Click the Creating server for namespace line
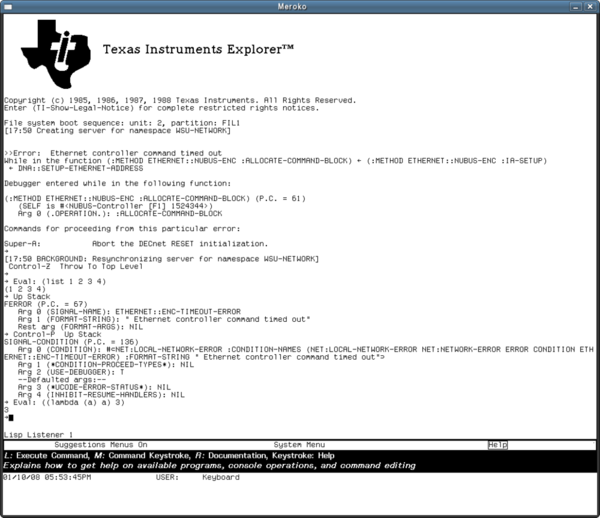 tap(117, 130)
